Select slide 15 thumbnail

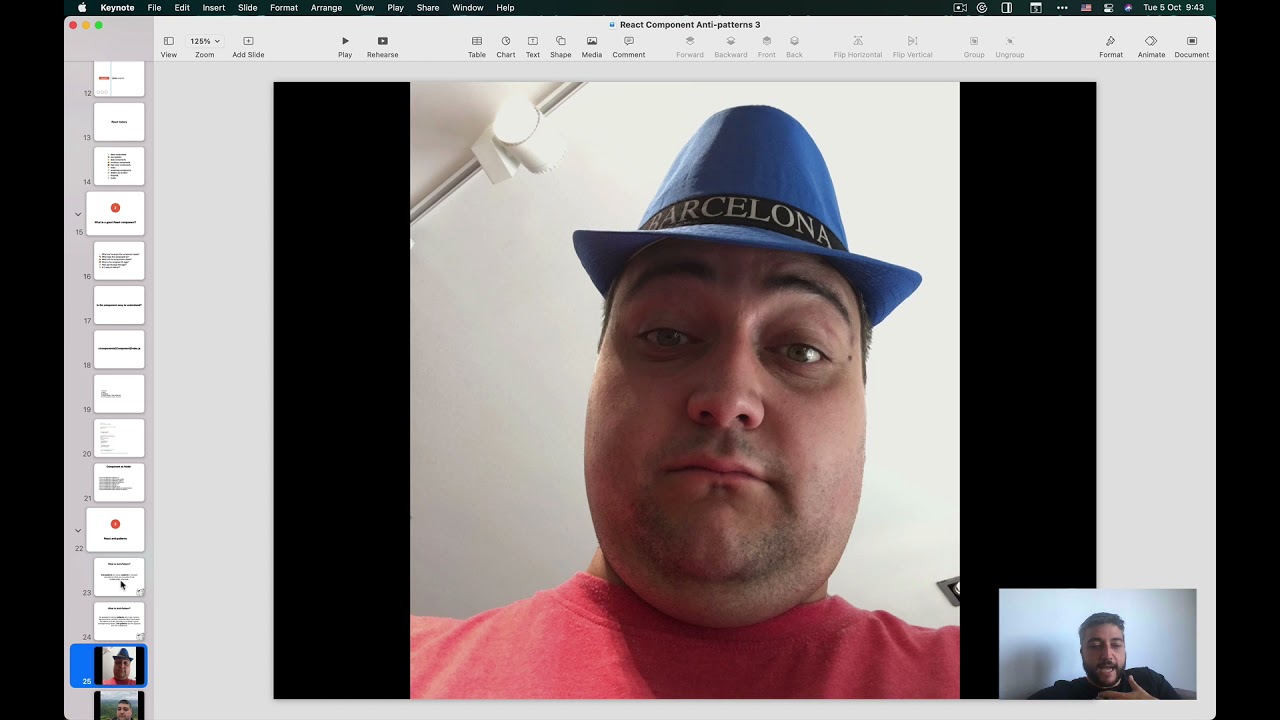point(115,214)
